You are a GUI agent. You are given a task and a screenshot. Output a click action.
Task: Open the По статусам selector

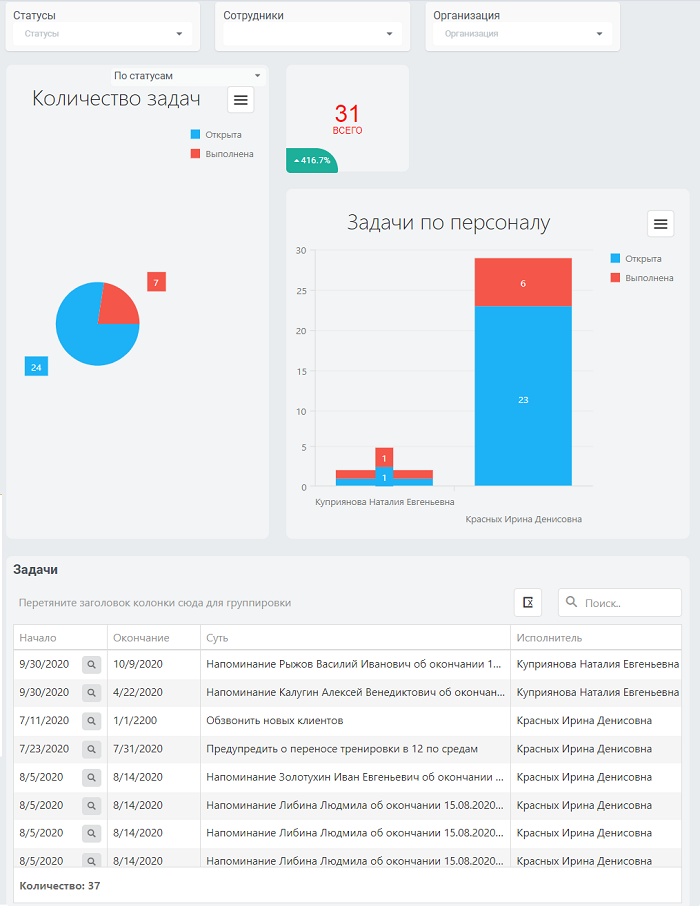188,76
